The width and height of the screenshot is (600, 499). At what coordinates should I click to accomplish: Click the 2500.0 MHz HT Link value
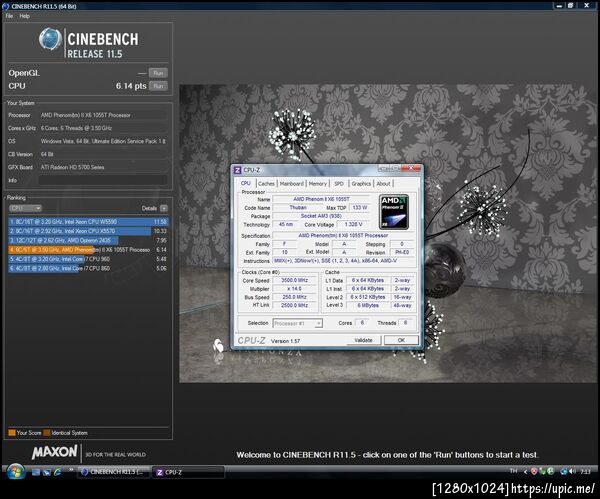[x=295, y=305]
